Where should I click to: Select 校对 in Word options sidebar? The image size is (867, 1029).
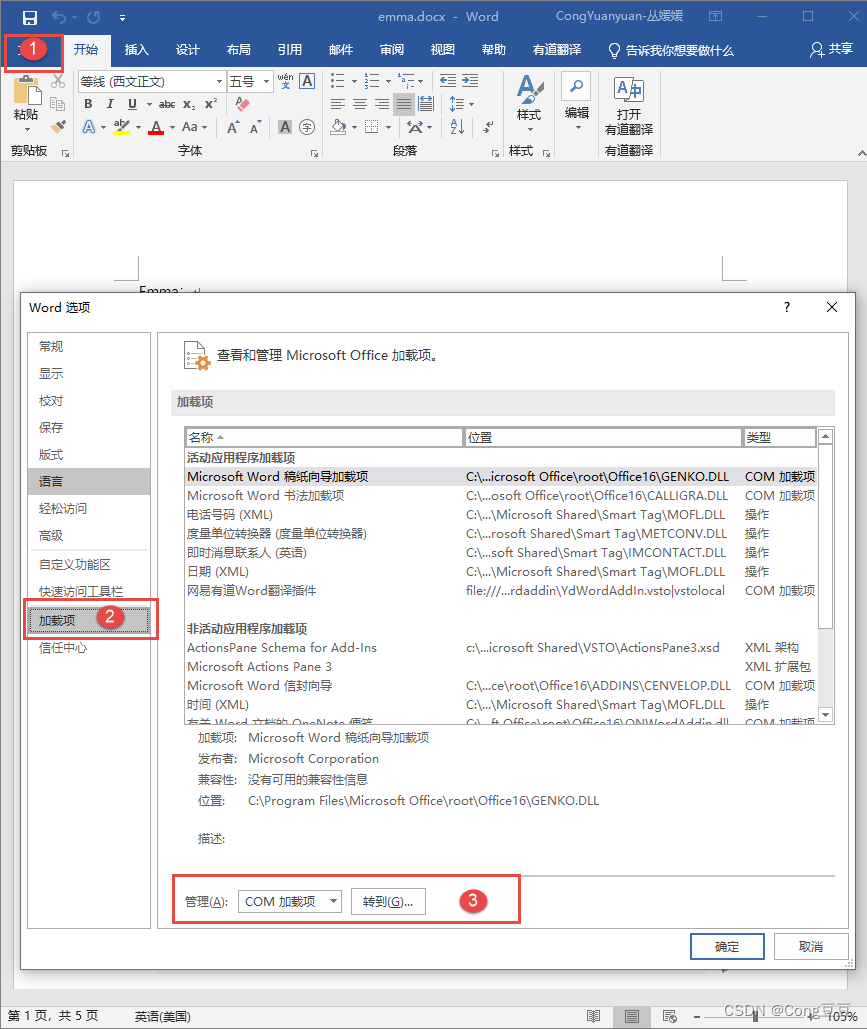[x=89, y=400]
